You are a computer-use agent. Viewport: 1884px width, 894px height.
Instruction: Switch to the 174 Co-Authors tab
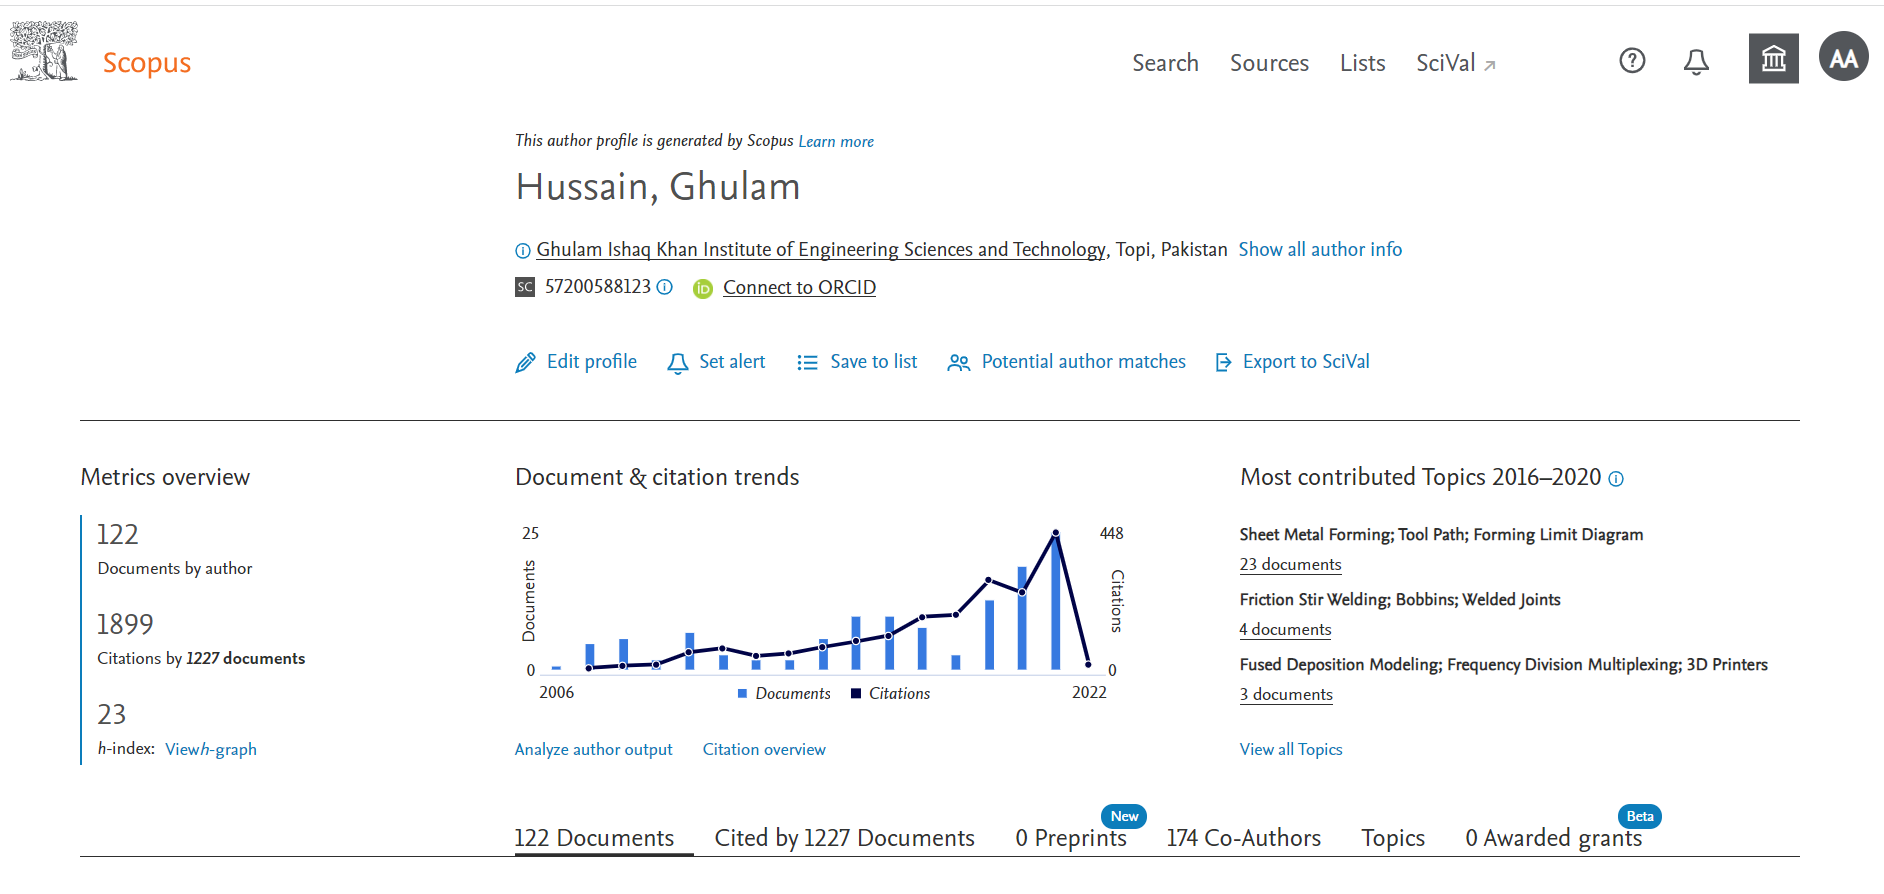pos(1243,838)
